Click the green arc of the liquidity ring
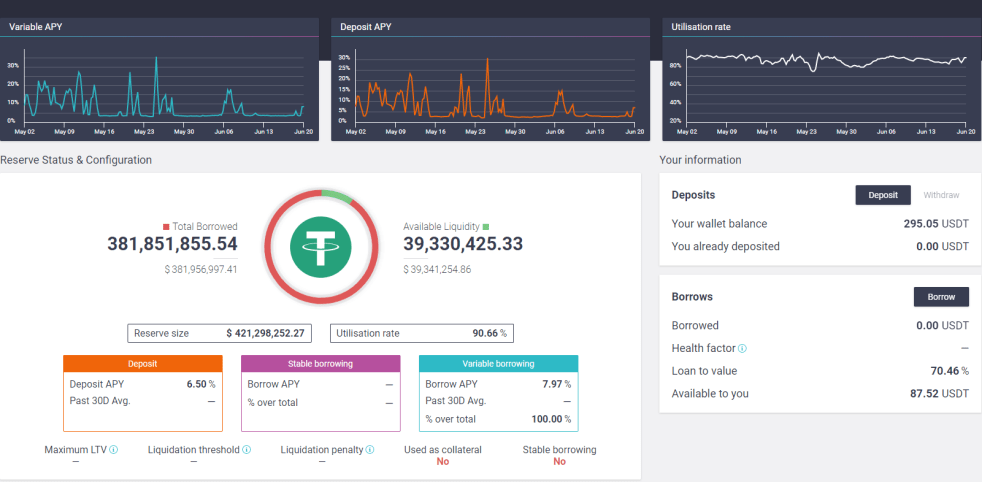The width and height of the screenshot is (982, 482). tap(337, 194)
